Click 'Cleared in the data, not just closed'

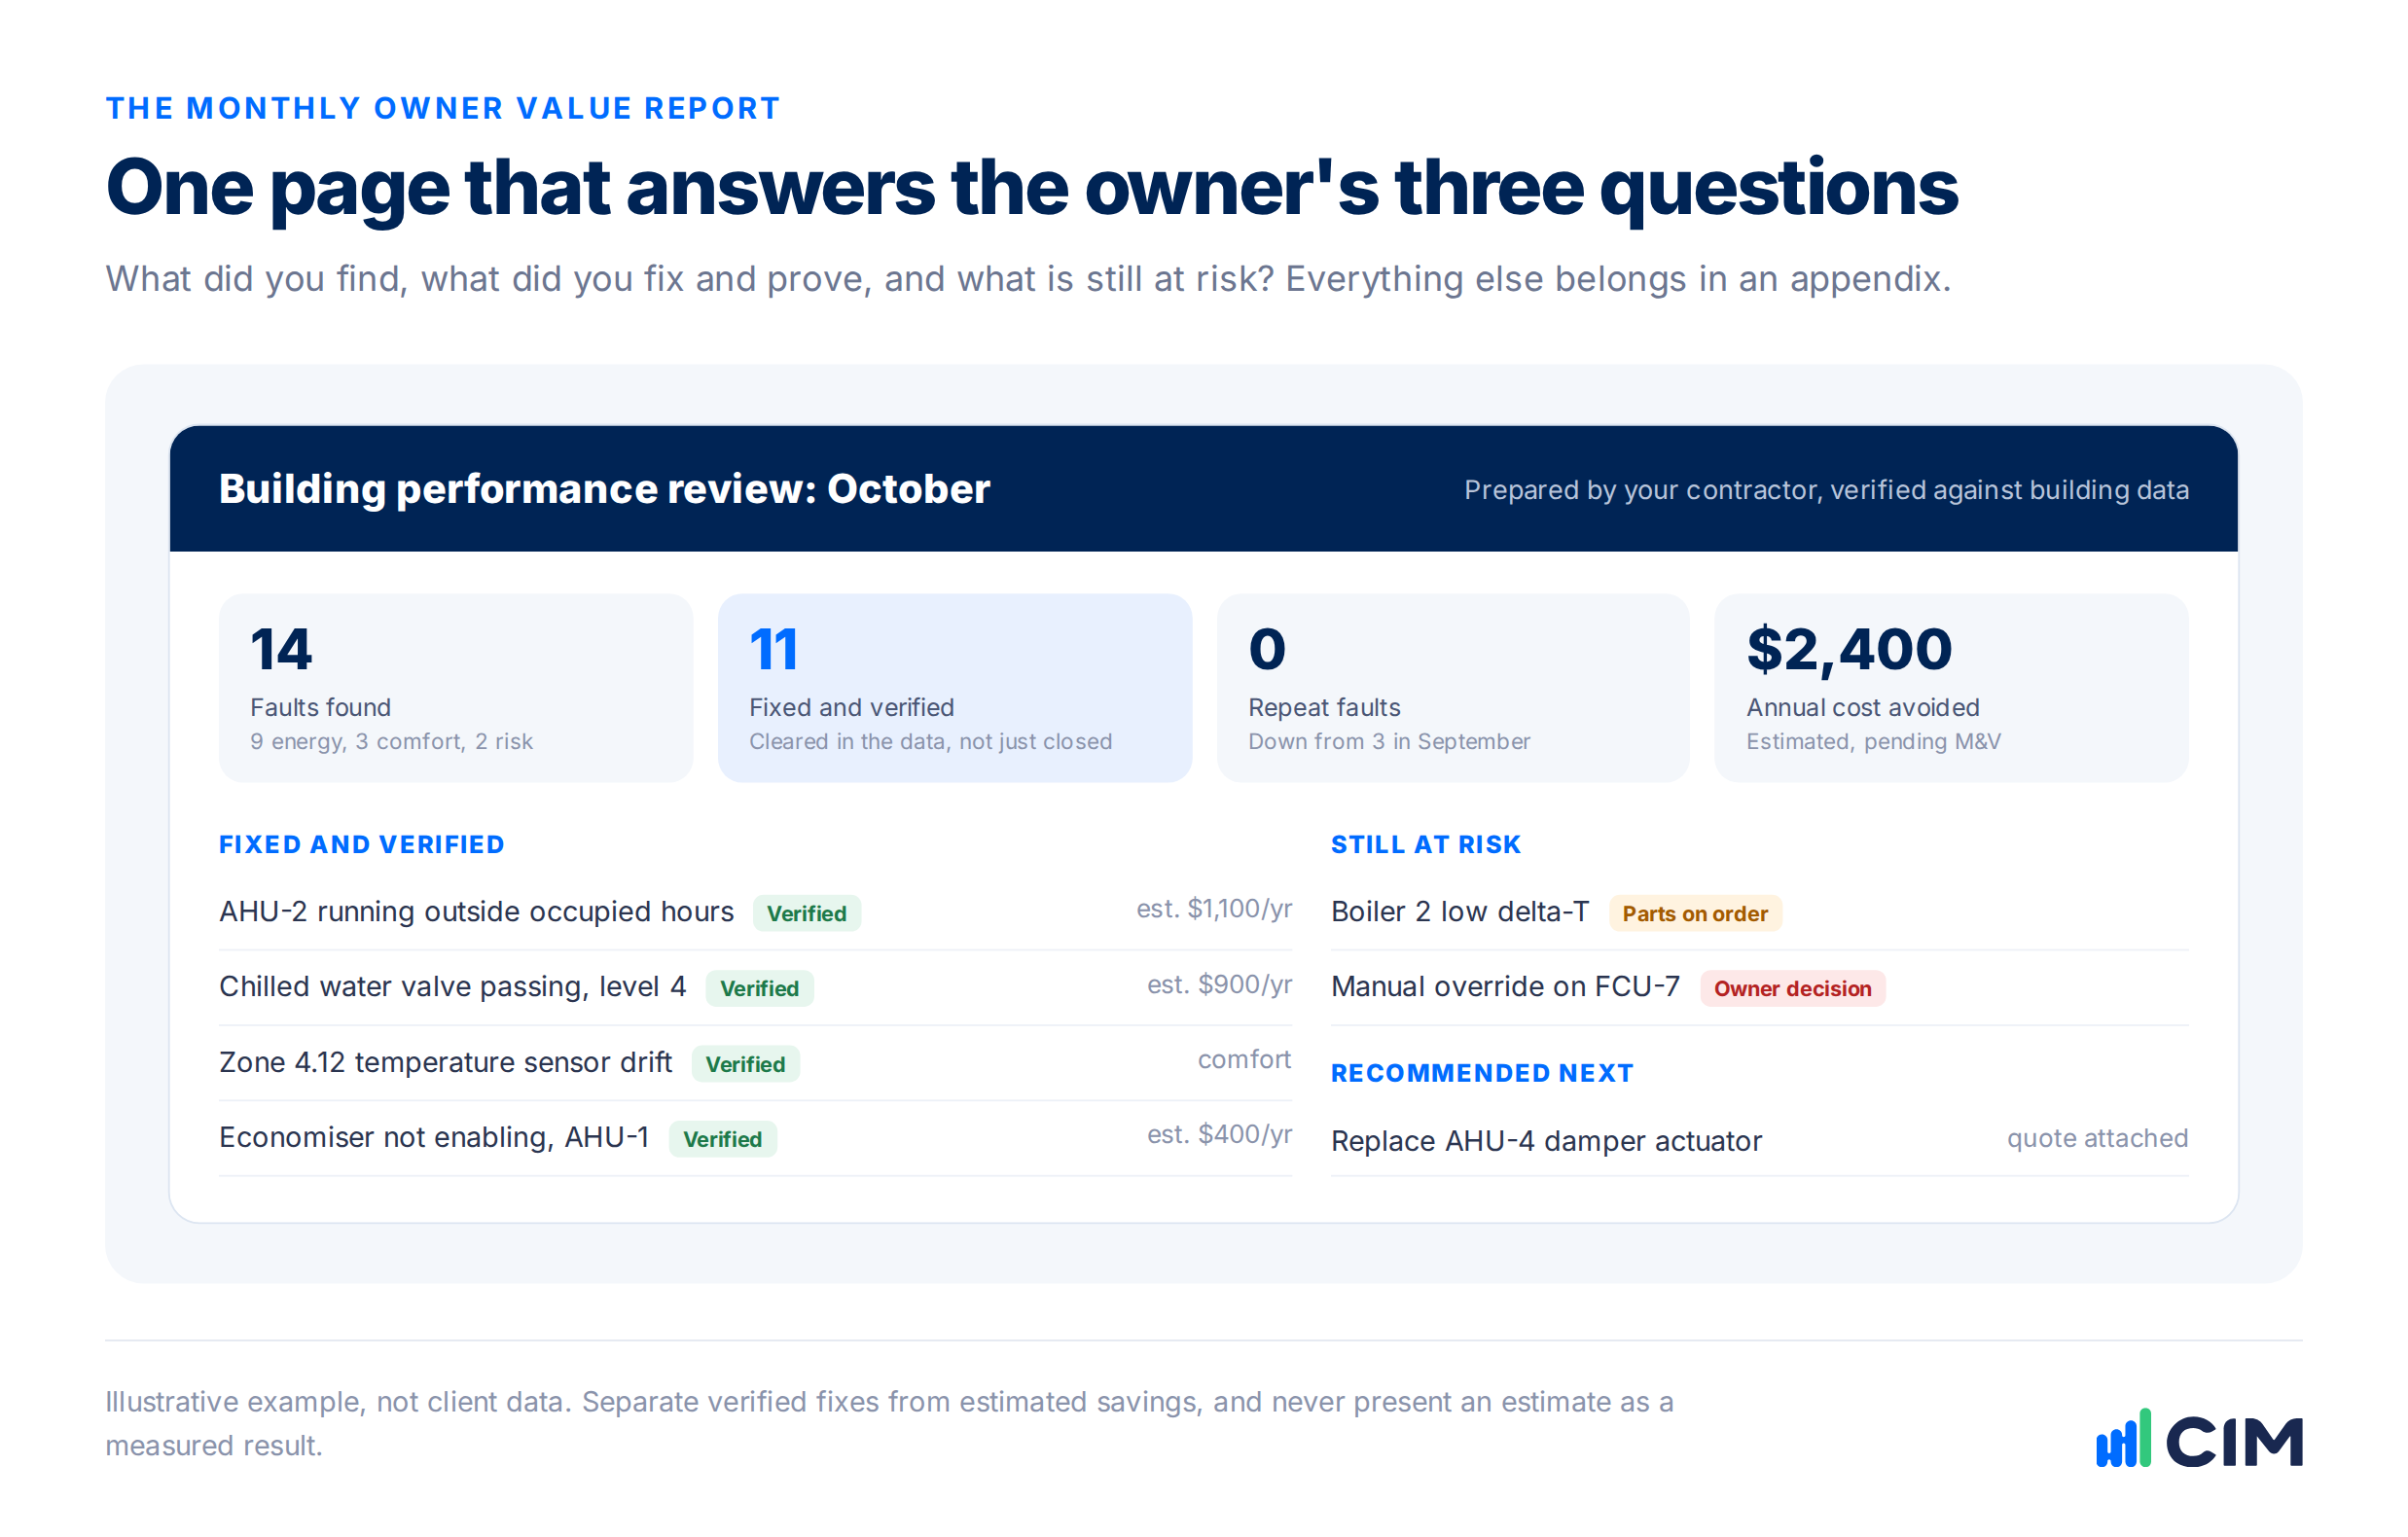(x=931, y=742)
